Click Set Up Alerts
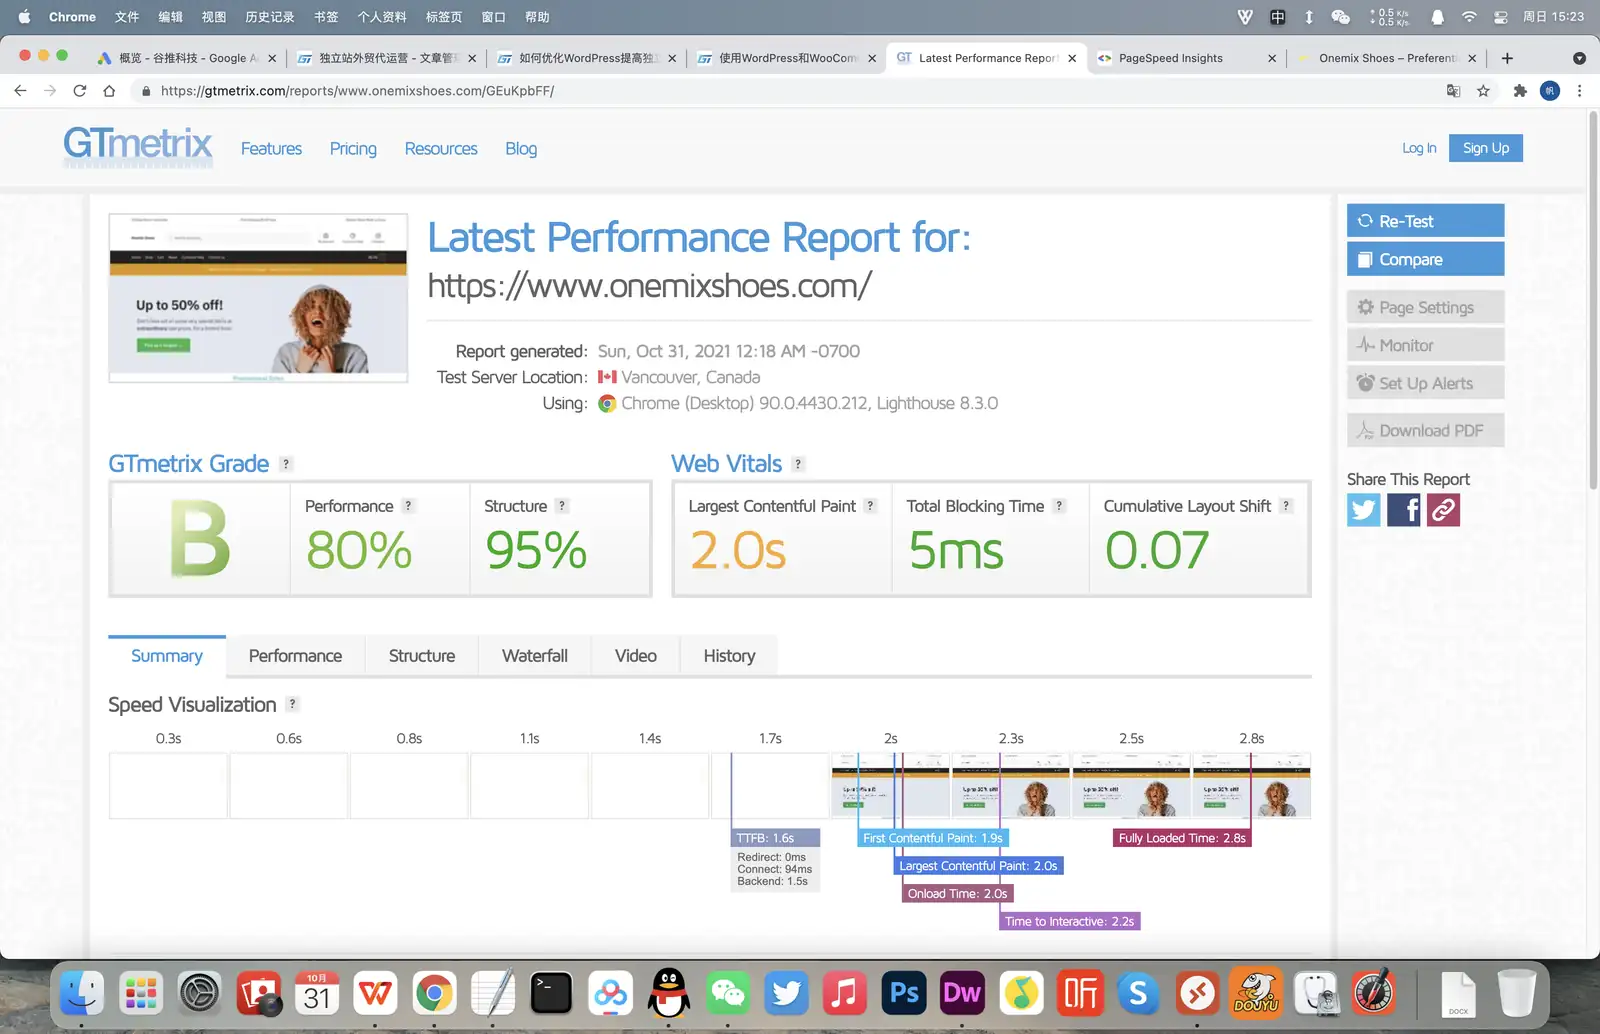 (1425, 383)
